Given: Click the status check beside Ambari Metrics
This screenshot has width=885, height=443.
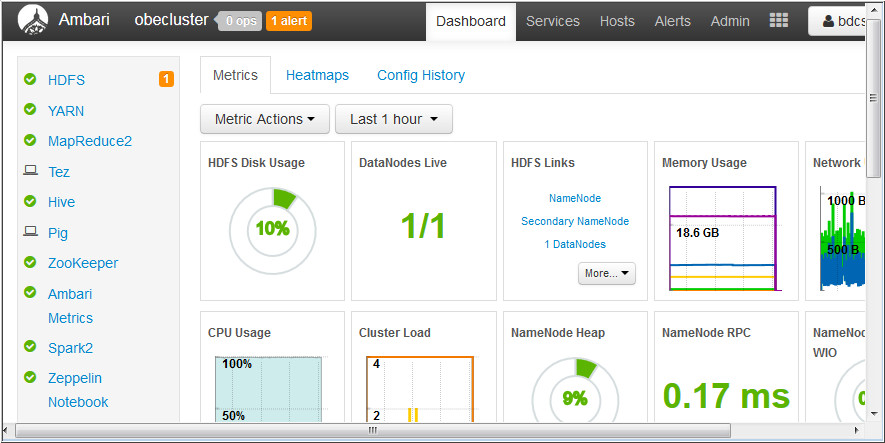Looking at the screenshot, I should (30, 292).
